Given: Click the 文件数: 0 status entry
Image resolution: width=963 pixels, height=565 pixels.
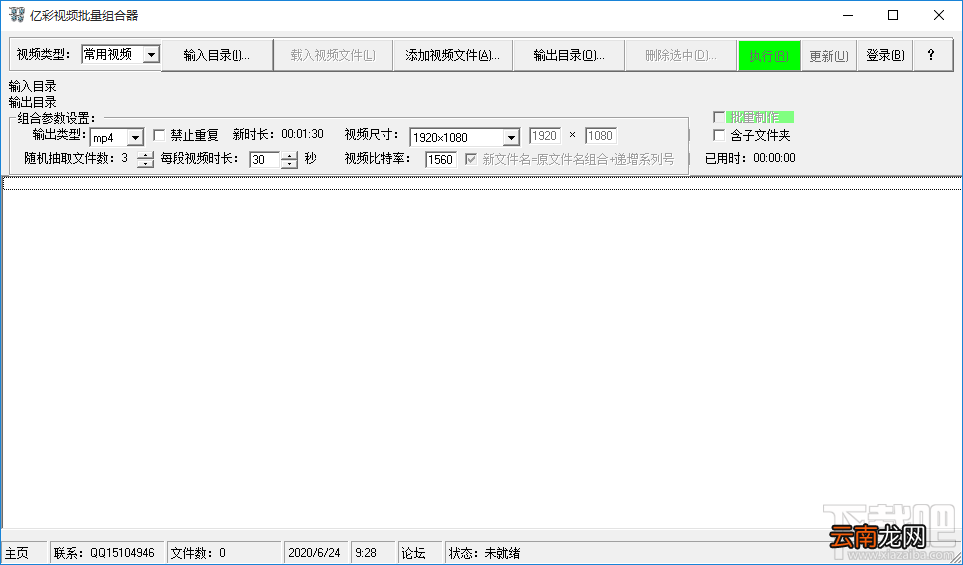Looking at the screenshot, I should tap(224, 553).
